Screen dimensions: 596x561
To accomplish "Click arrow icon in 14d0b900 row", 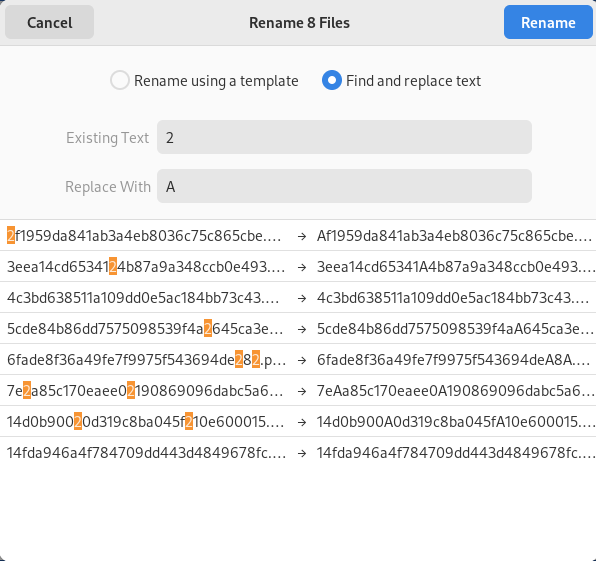I will (x=302, y=422).
